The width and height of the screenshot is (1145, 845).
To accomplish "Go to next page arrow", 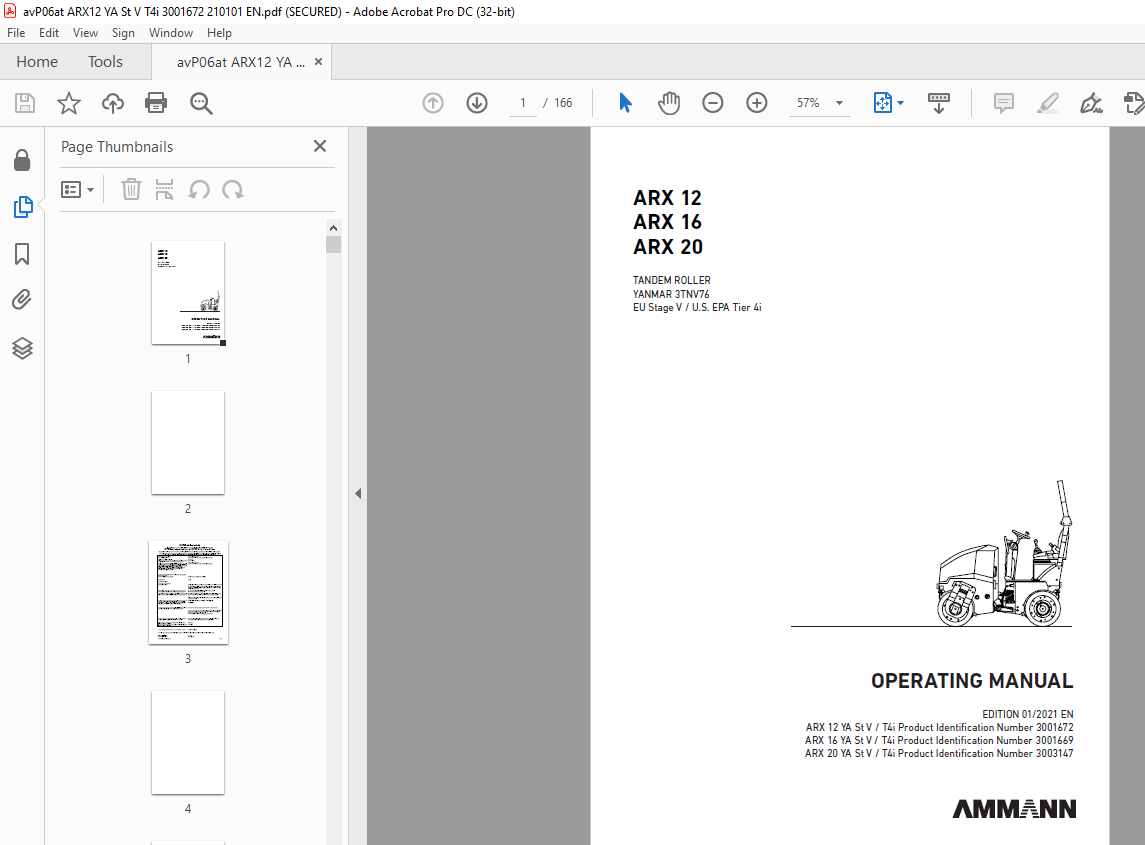I will [477, 103].
